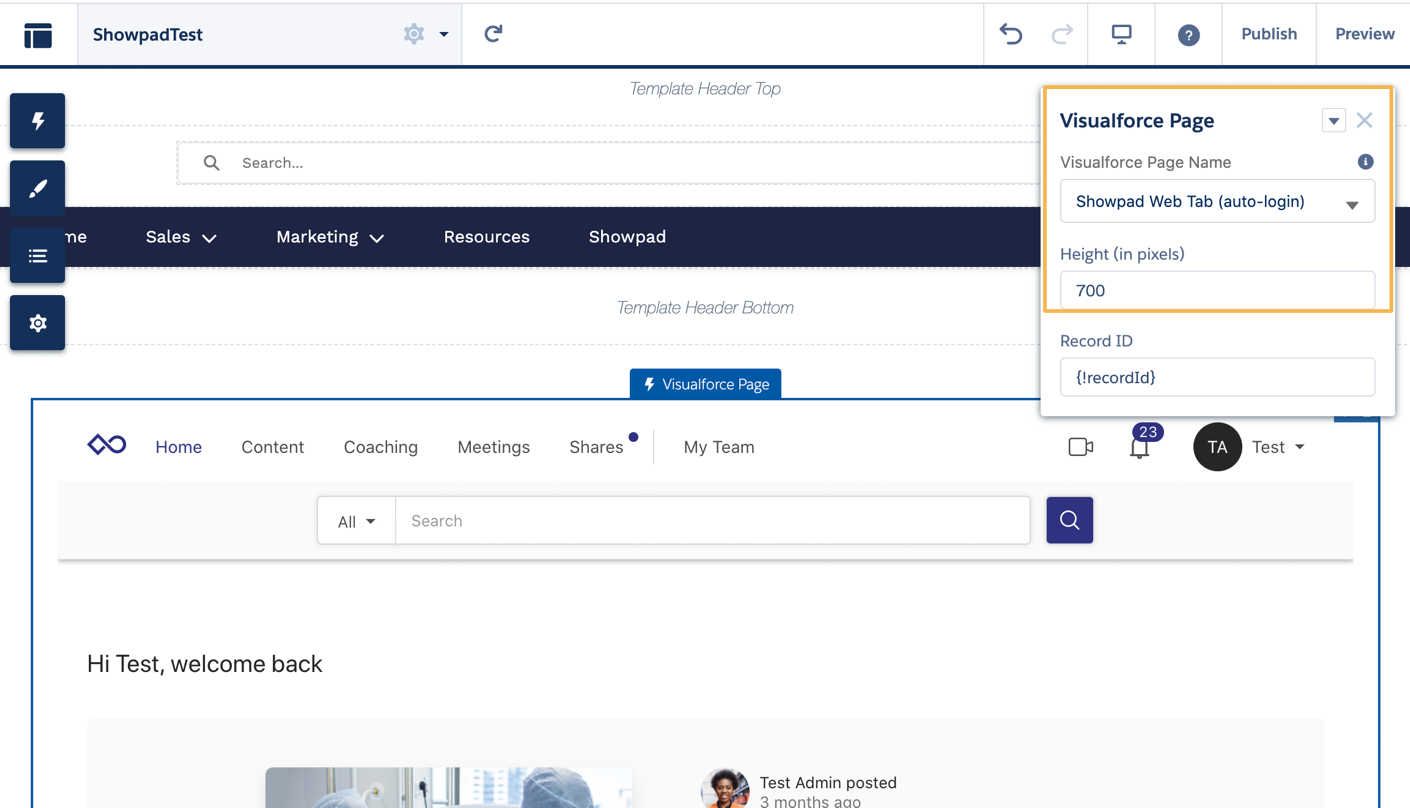Open the Page Structure list panel
1410x808 pixels.
point(38,256)
